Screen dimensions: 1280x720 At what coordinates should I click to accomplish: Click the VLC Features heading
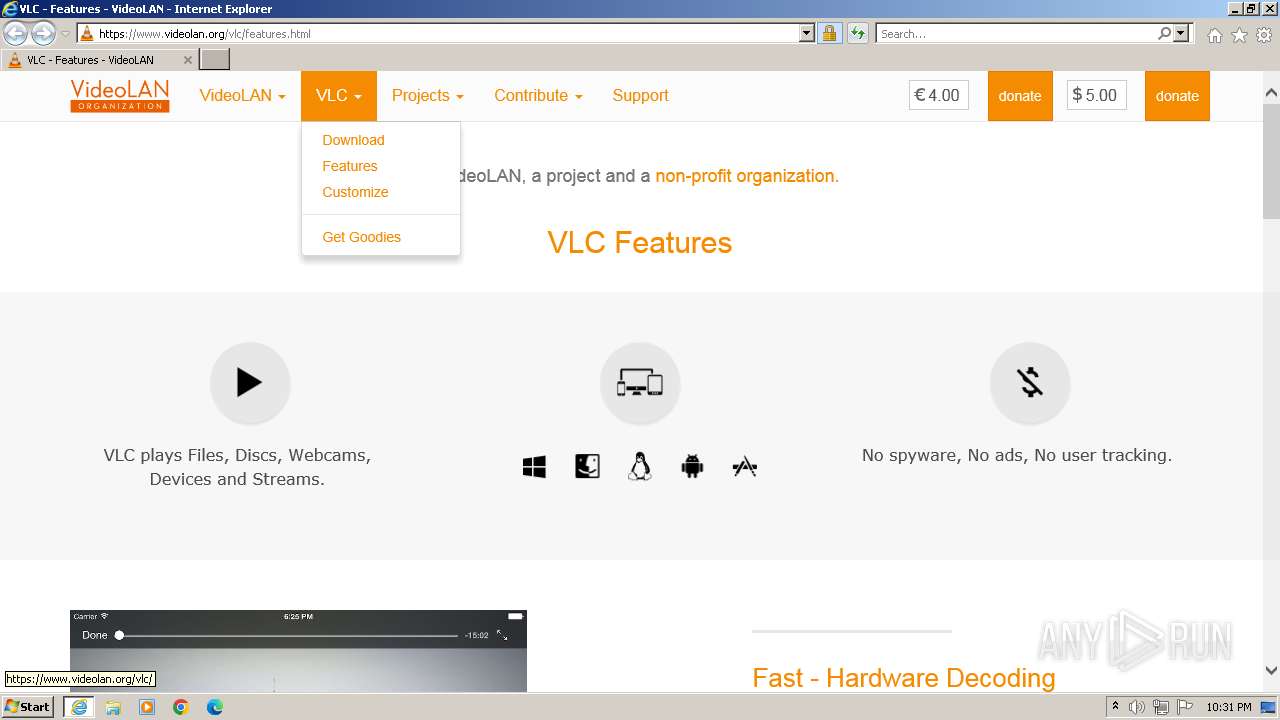coord(640,243)
